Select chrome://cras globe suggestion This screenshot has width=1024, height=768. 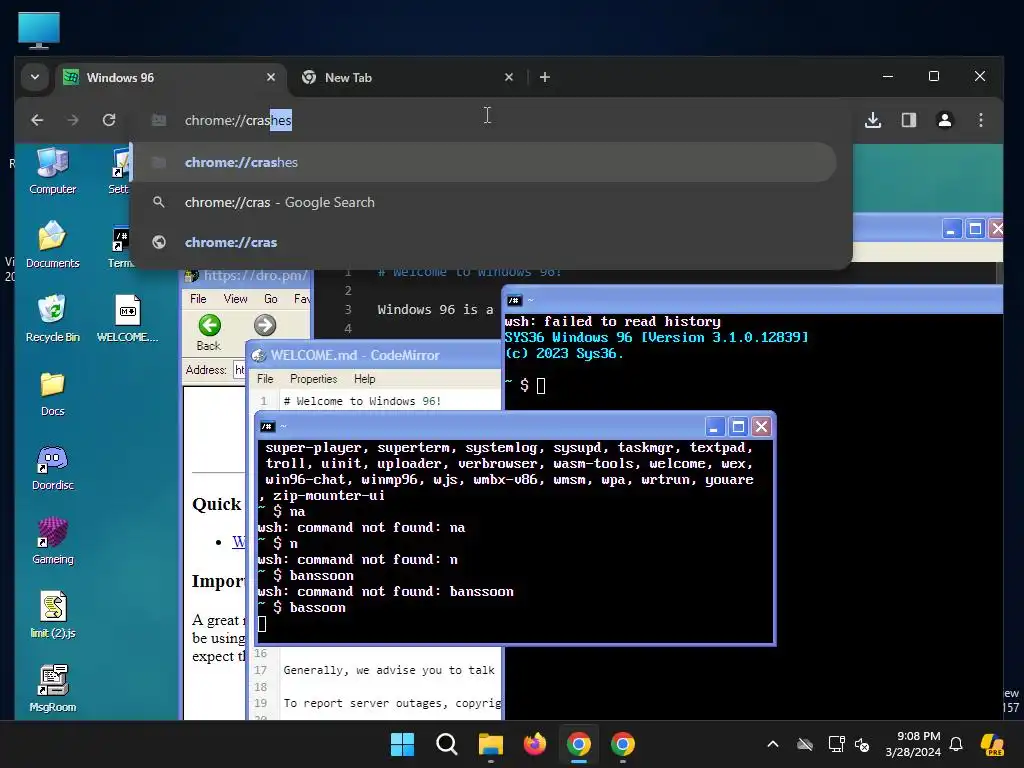coord(485,242)
